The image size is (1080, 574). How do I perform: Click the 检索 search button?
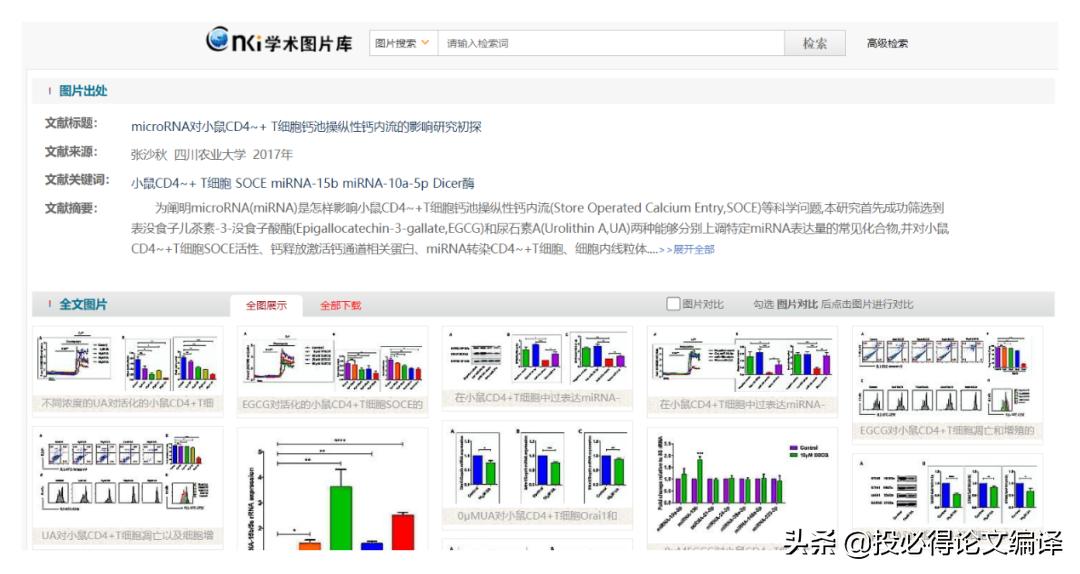tap(815, 43)
